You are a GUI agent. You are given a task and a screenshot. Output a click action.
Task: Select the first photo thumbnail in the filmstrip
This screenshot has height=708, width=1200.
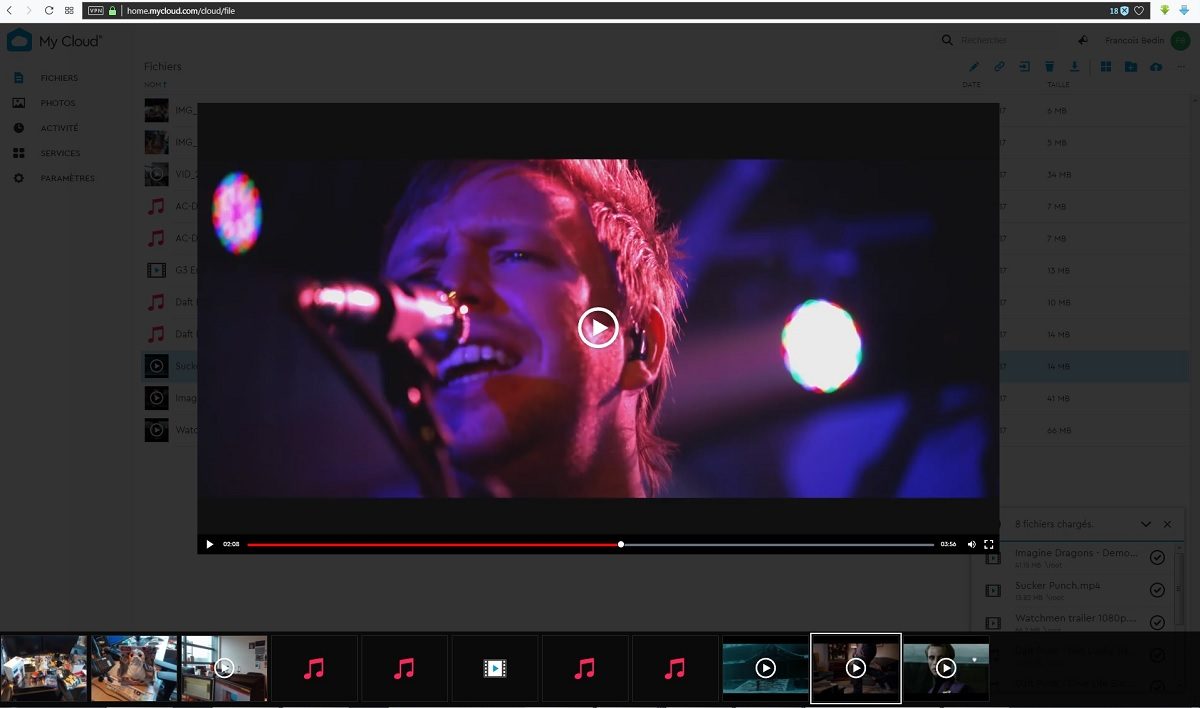click(44, 668)
